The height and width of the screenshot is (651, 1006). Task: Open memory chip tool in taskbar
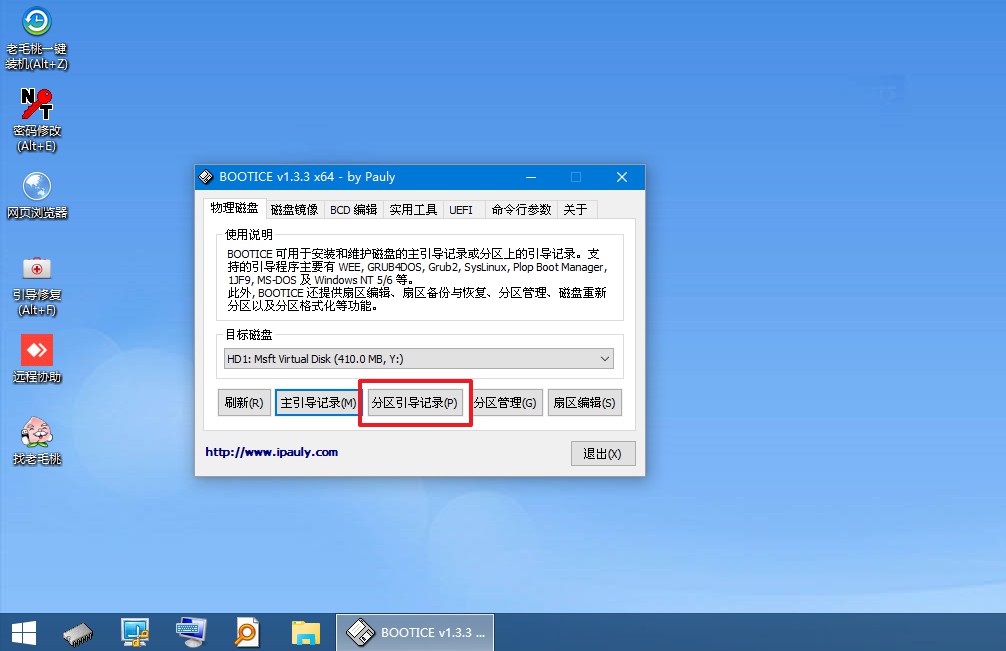78,632
